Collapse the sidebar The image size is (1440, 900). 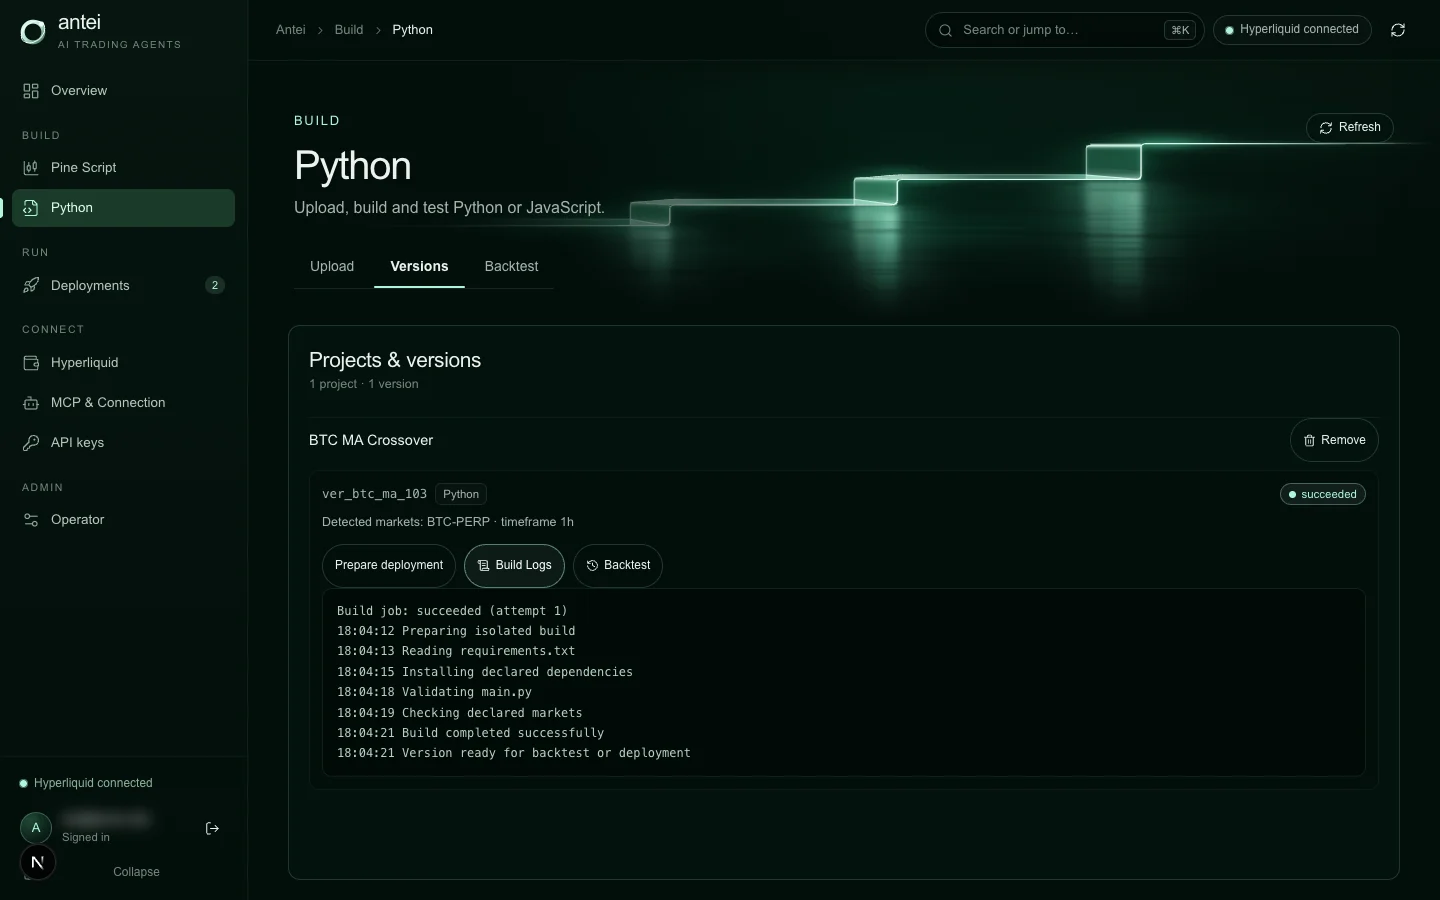coord(136,872)
